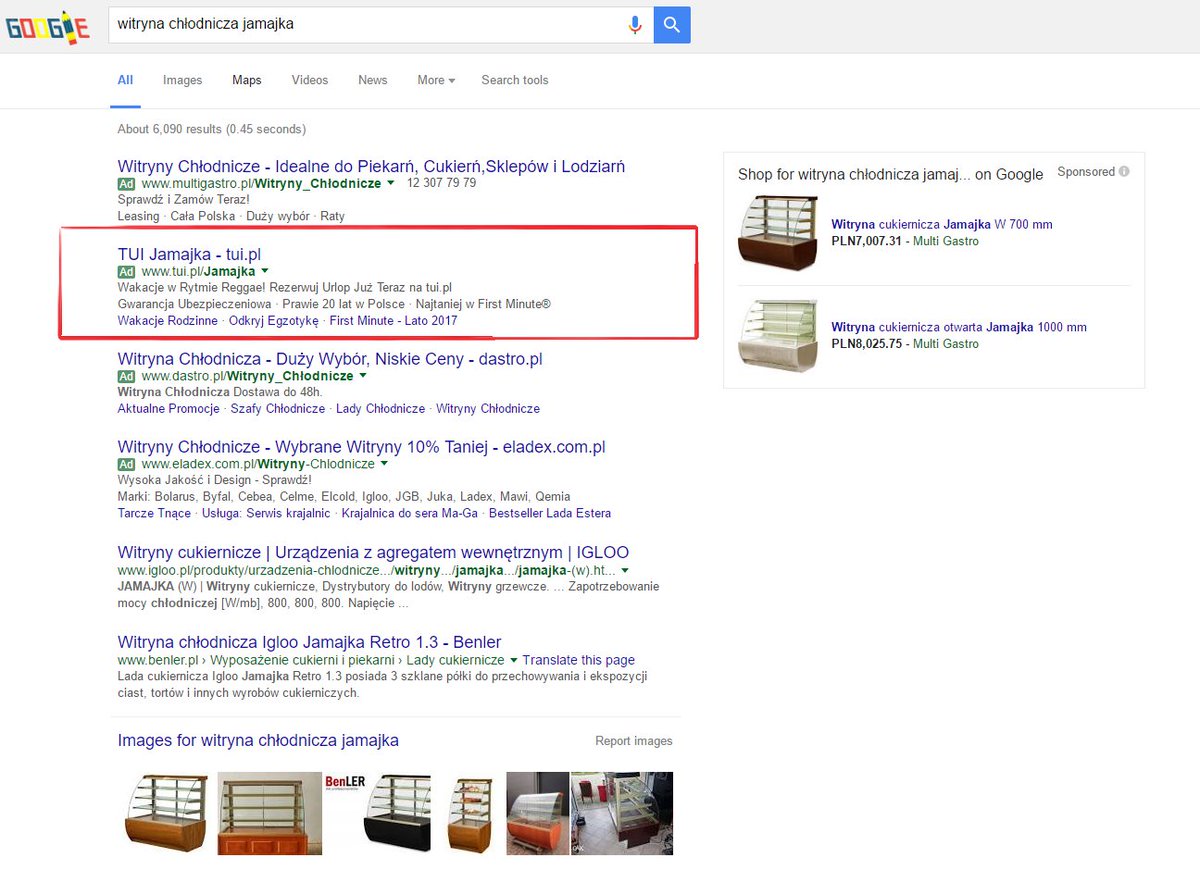Open the TUI Jamajka - tui.pl ad
The image size is (1200, 870).
pyautogui.click(x=189, y=254)
